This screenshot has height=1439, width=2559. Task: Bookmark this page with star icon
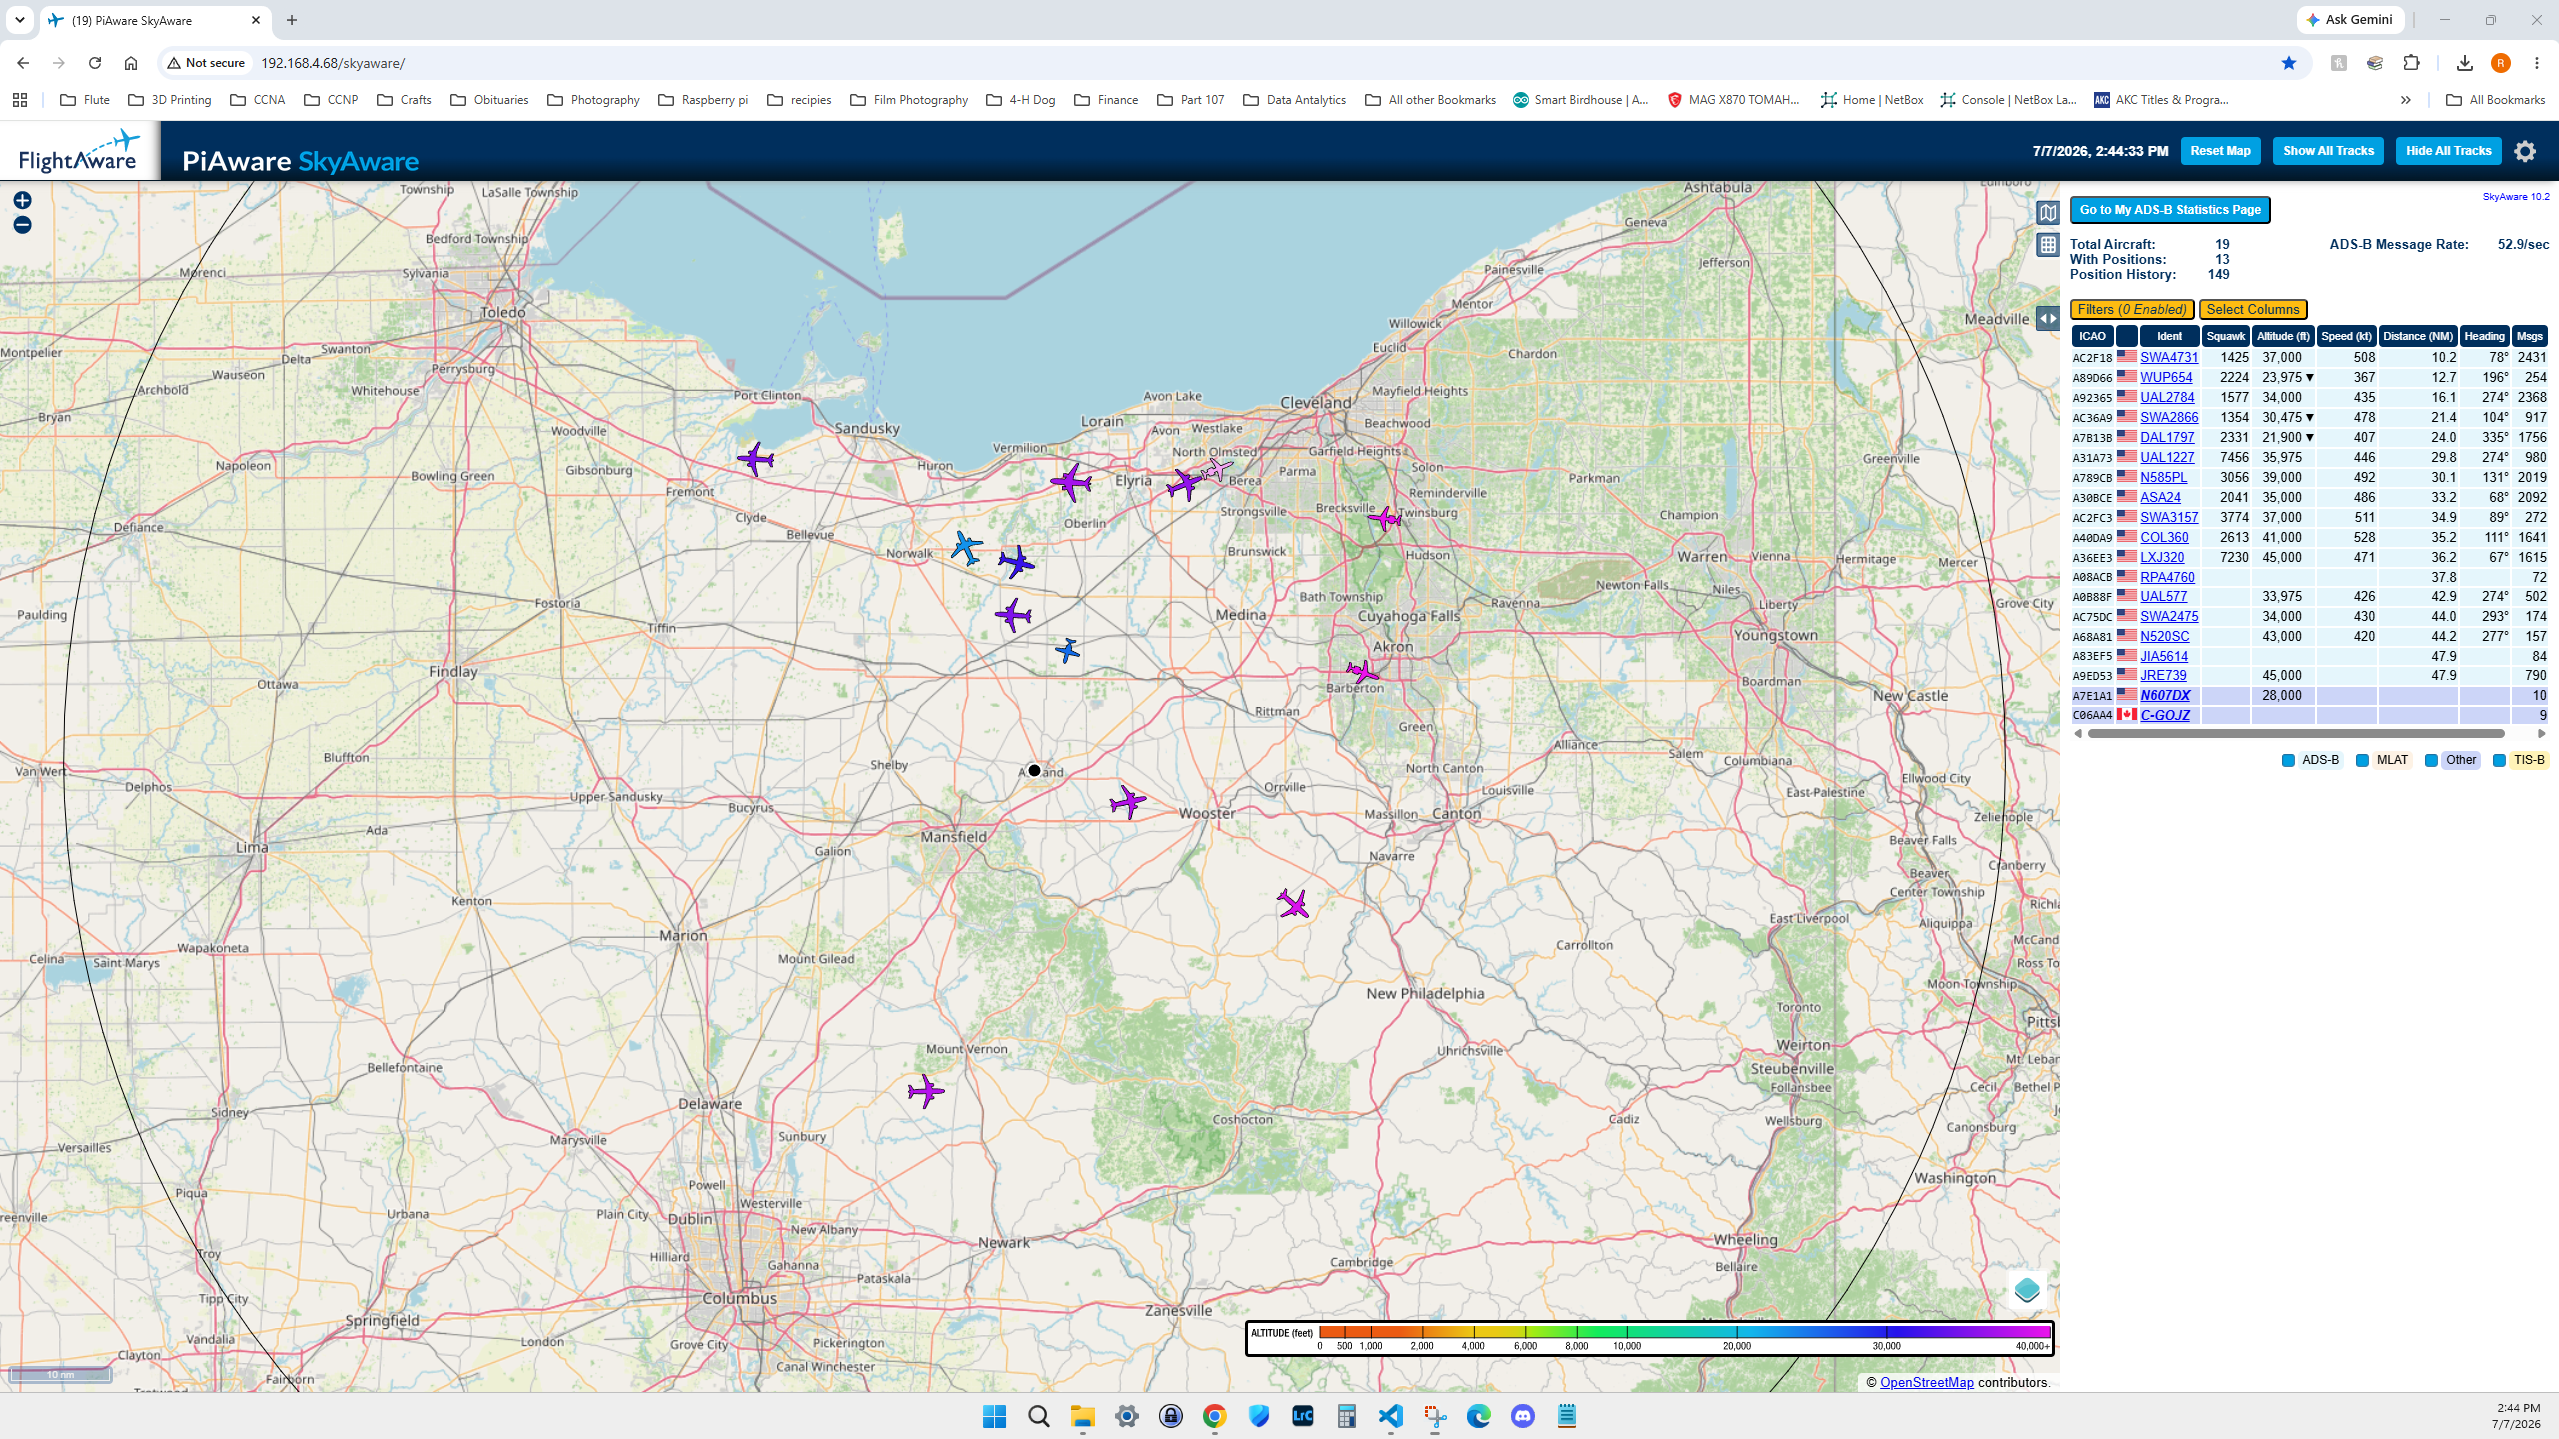coord(2288,63)
